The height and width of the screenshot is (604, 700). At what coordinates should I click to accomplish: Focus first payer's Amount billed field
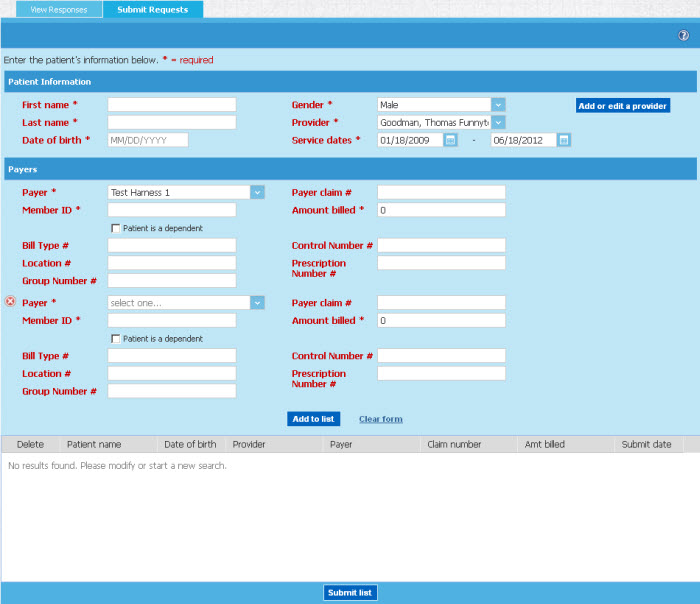click(441, 210)
